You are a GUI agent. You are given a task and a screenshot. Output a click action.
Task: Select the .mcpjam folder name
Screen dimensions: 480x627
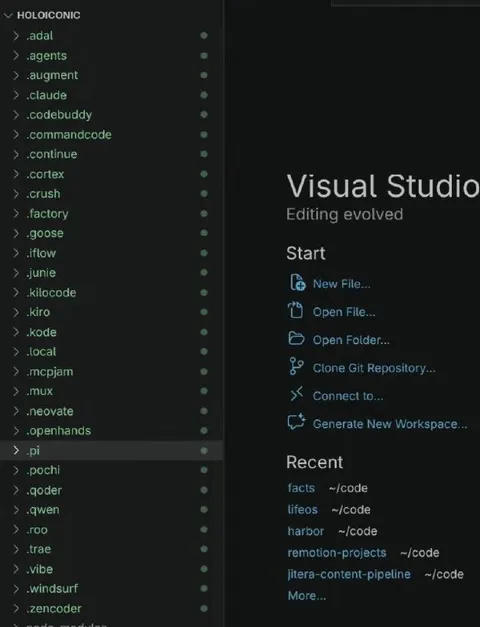click(x=50, y=372)
